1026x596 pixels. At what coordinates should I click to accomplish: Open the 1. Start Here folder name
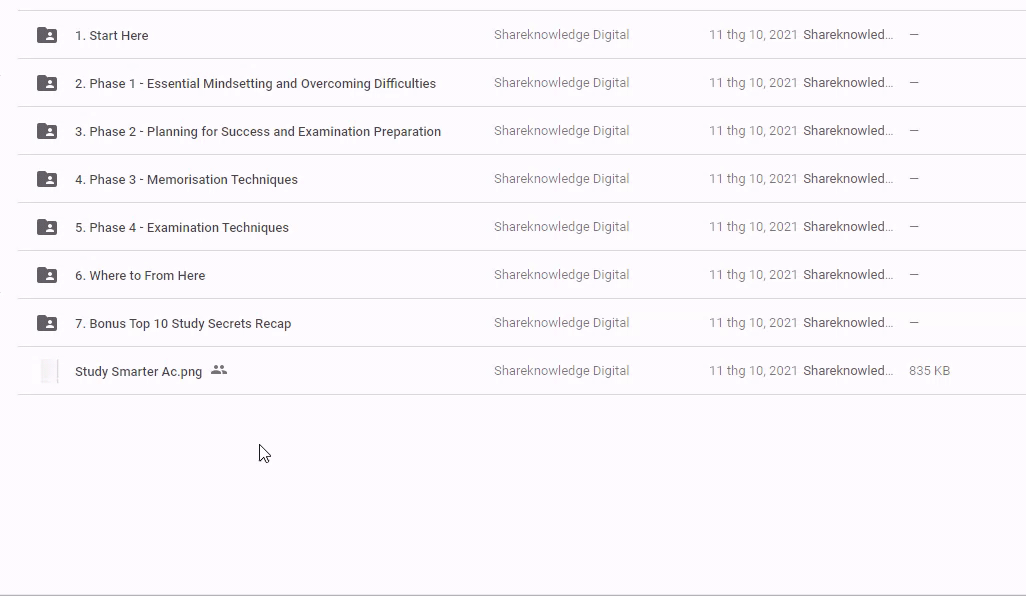click(112, 36)
